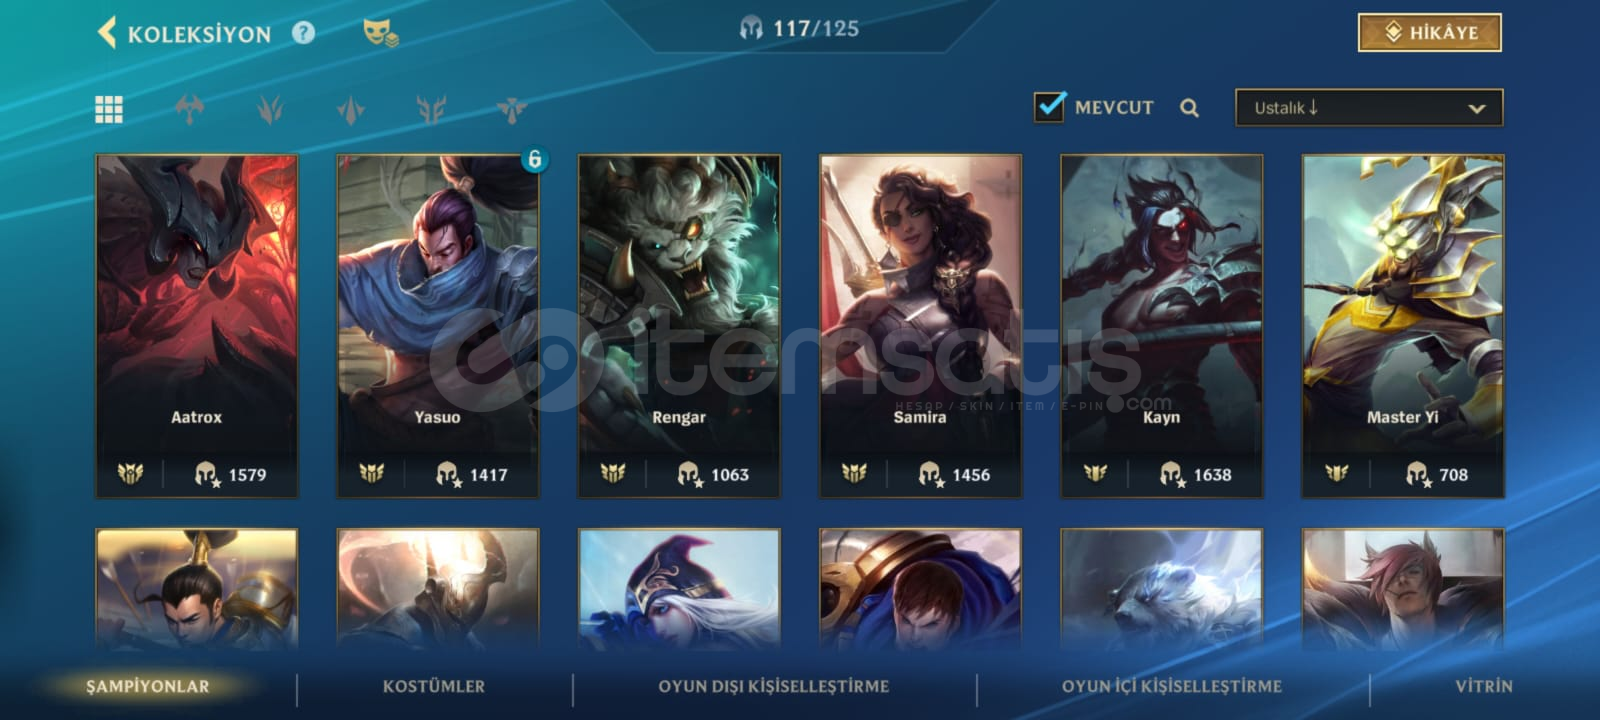Open the Samira champion card
Viewport: 1600px width, 720px height.
tap(920, 326)
